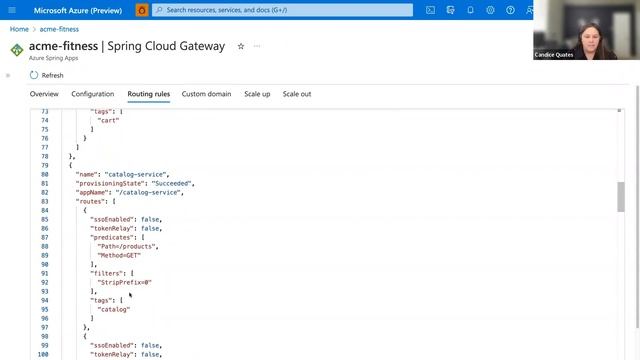The width and height of the screenshot is (640, 360).
Task: Open Cloud Shell from top bar
Action: tap(430, 10)
